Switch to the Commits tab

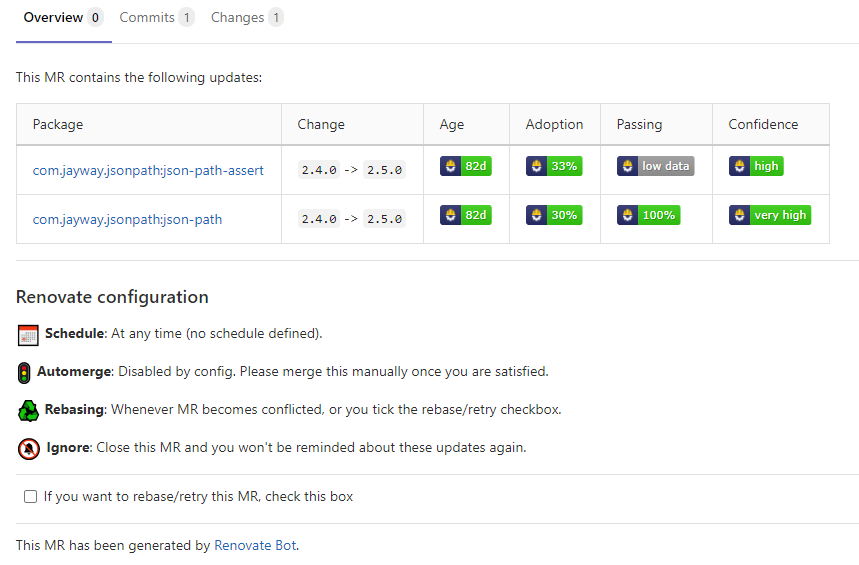click(157, 18)
